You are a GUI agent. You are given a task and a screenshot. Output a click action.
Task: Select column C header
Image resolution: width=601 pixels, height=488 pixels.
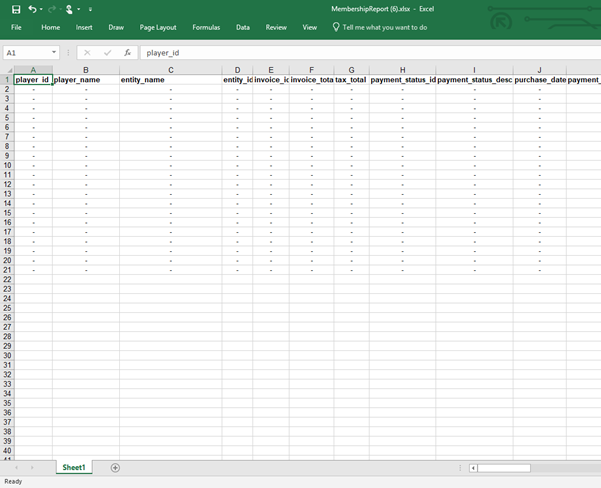click(171, 70)
